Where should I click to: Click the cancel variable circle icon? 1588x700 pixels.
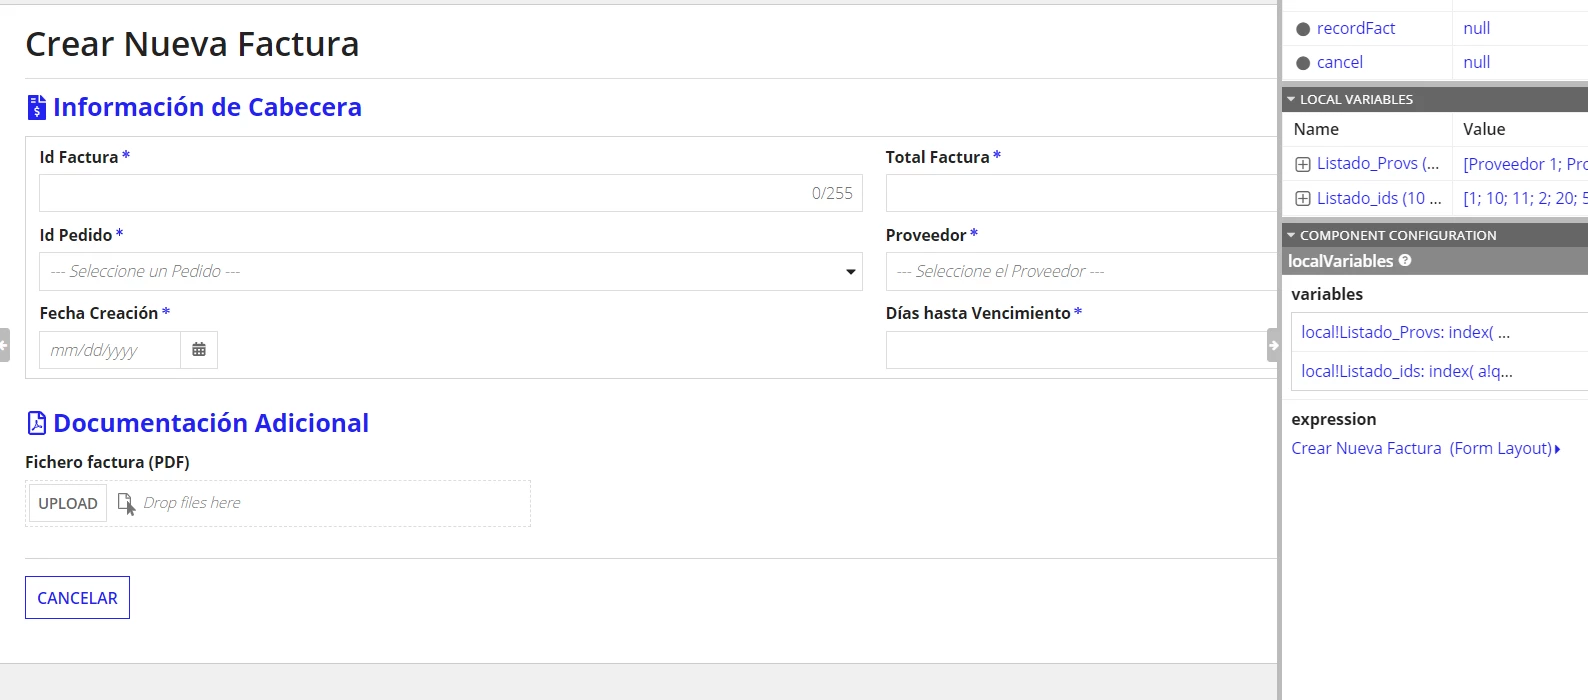click(x=1303, y=63)
